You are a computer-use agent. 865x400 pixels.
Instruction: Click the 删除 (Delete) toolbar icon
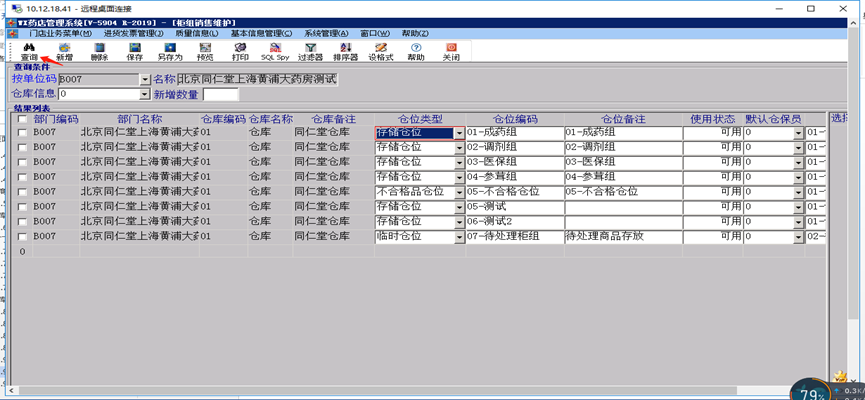click(99, 48)
